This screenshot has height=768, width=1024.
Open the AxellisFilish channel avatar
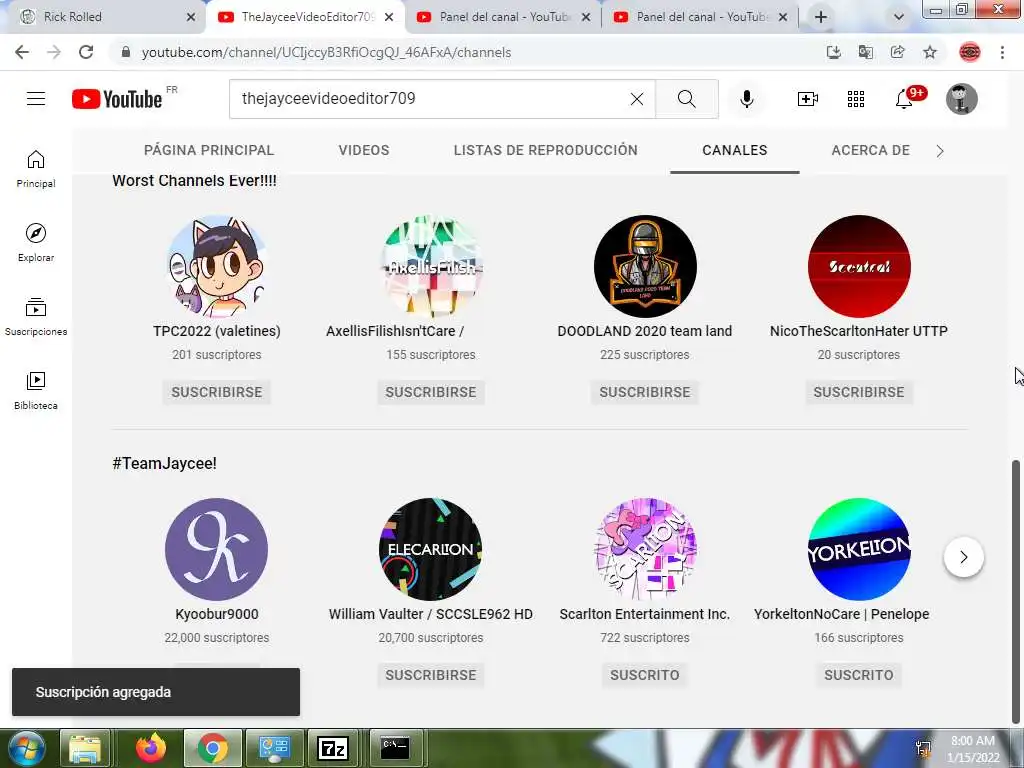[x=430, y=266]
